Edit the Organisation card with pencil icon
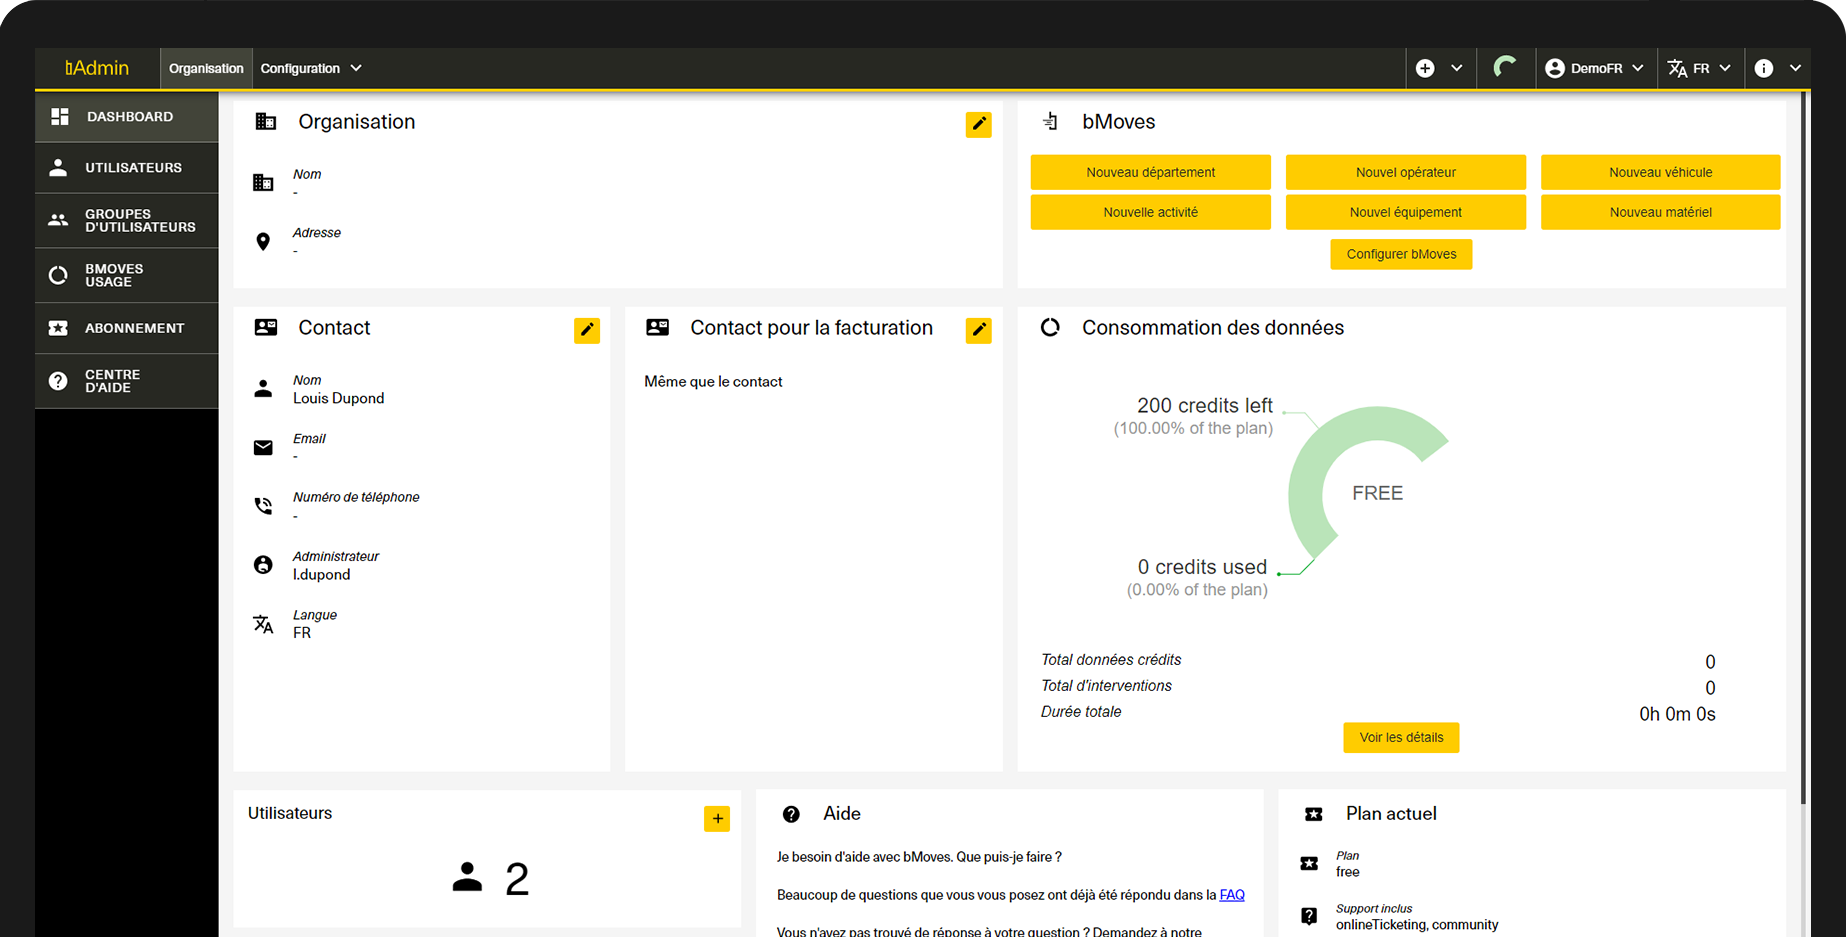The image size is (1846, 937). 978,124
